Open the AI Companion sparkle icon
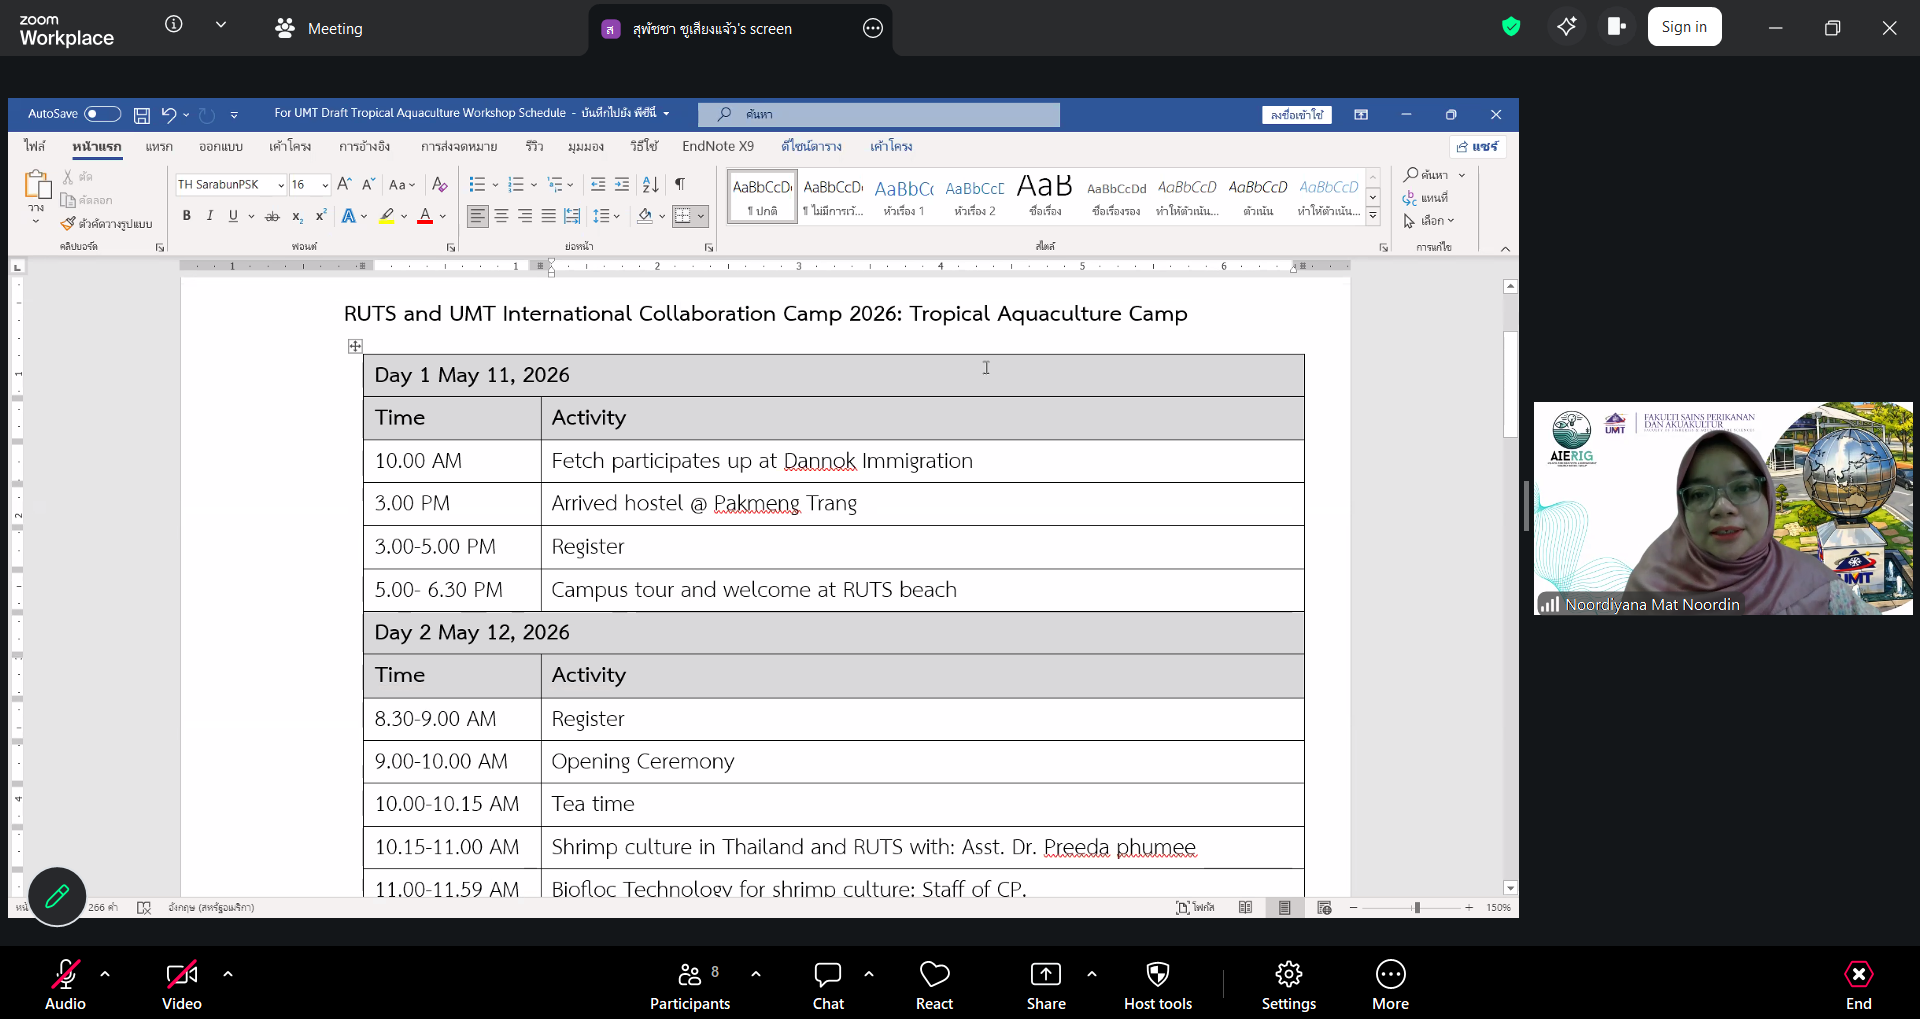Viewport: 1920px width, 1019px height. click(x=1566, y=27)
